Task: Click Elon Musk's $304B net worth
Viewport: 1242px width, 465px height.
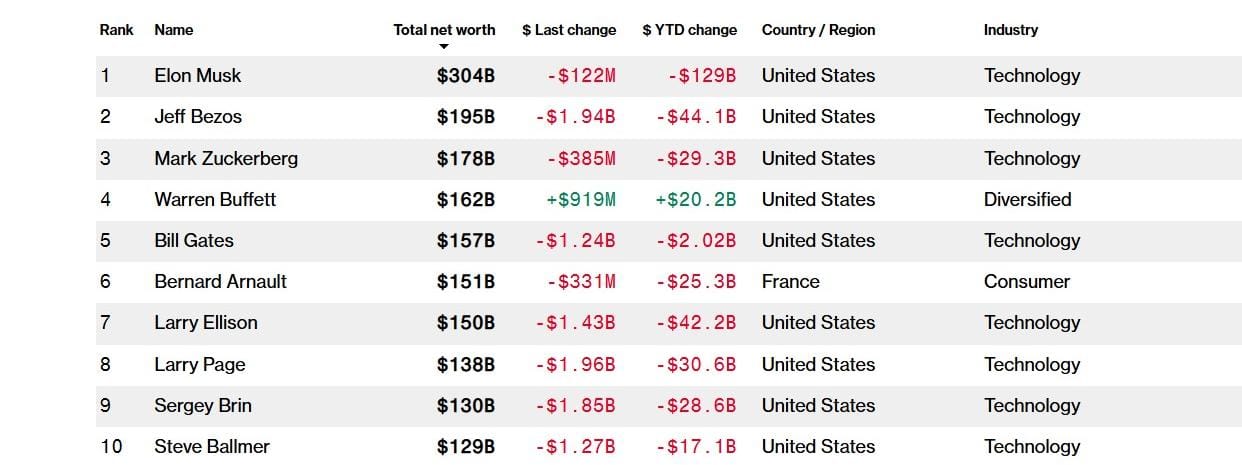Action: point(466,76)
